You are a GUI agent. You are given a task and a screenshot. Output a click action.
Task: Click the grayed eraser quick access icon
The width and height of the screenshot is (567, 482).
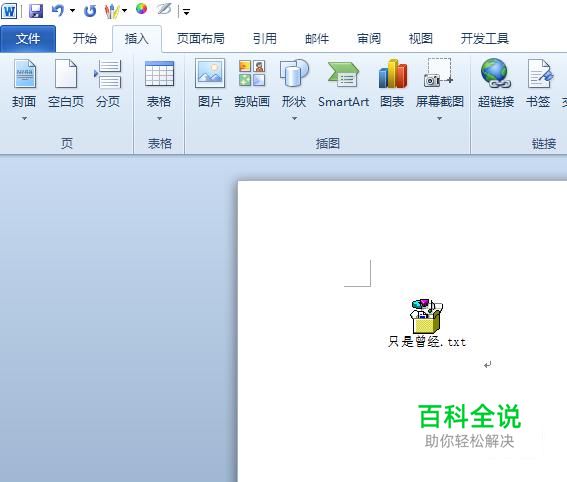pyautogui.click(x=164, y=9)
